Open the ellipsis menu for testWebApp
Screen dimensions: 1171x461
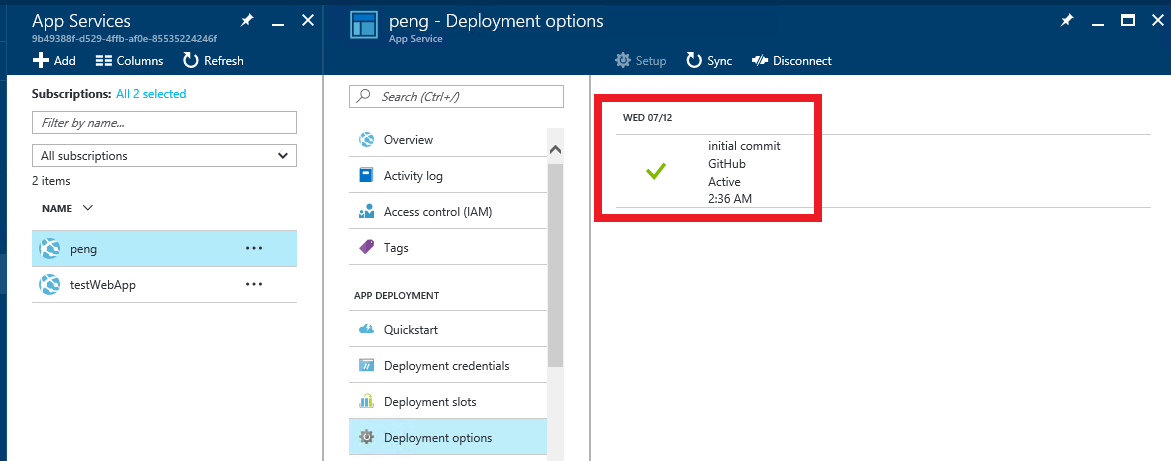click(x=254, y=285)
